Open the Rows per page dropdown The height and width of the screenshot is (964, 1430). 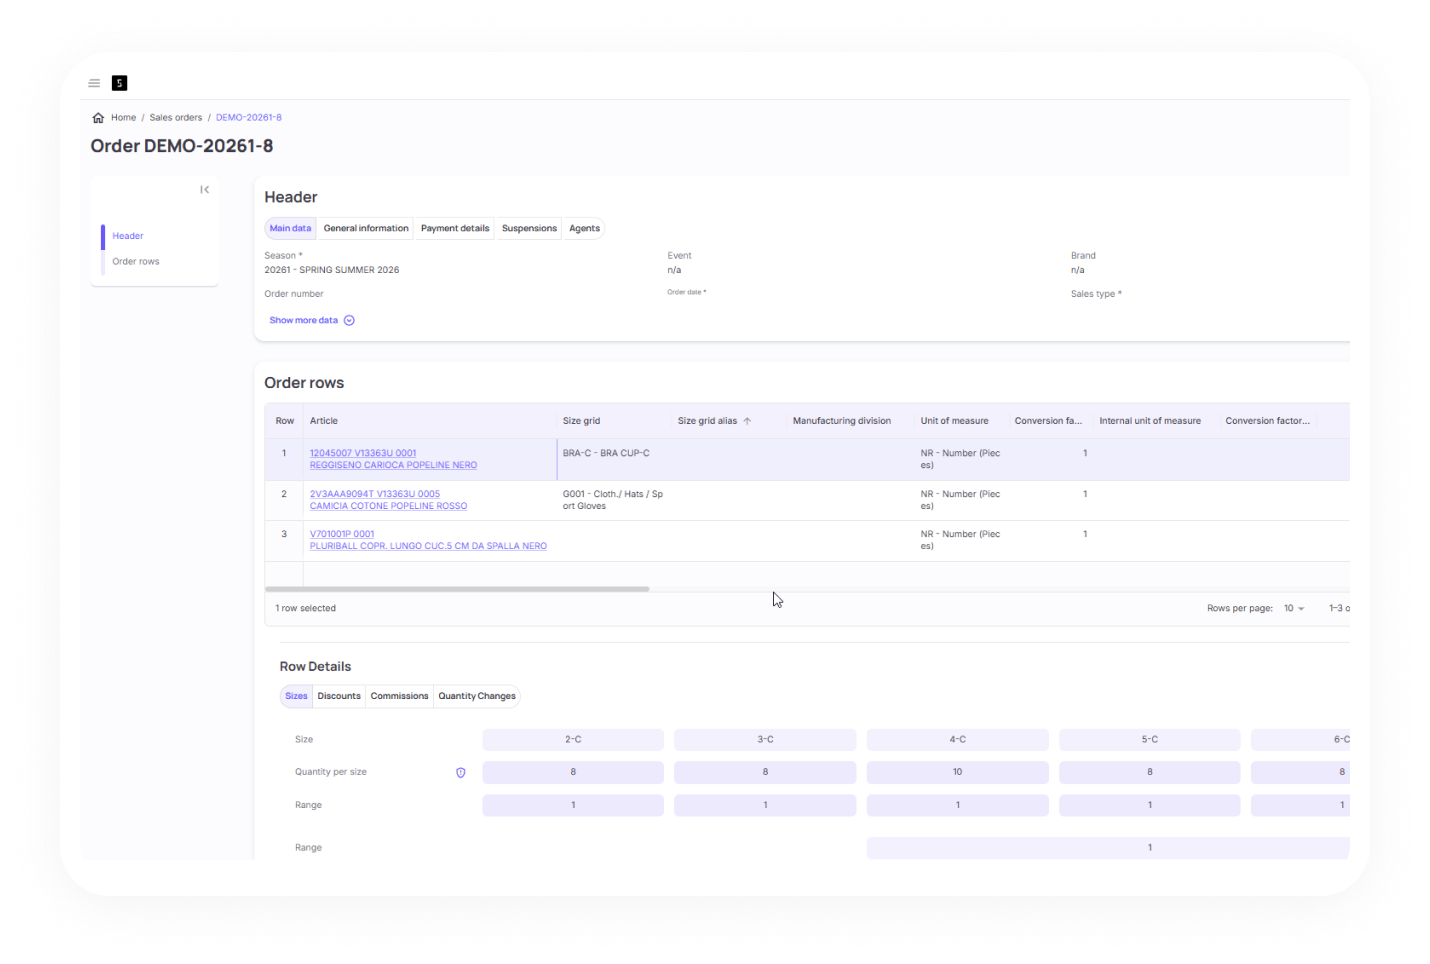(1294, 608)
